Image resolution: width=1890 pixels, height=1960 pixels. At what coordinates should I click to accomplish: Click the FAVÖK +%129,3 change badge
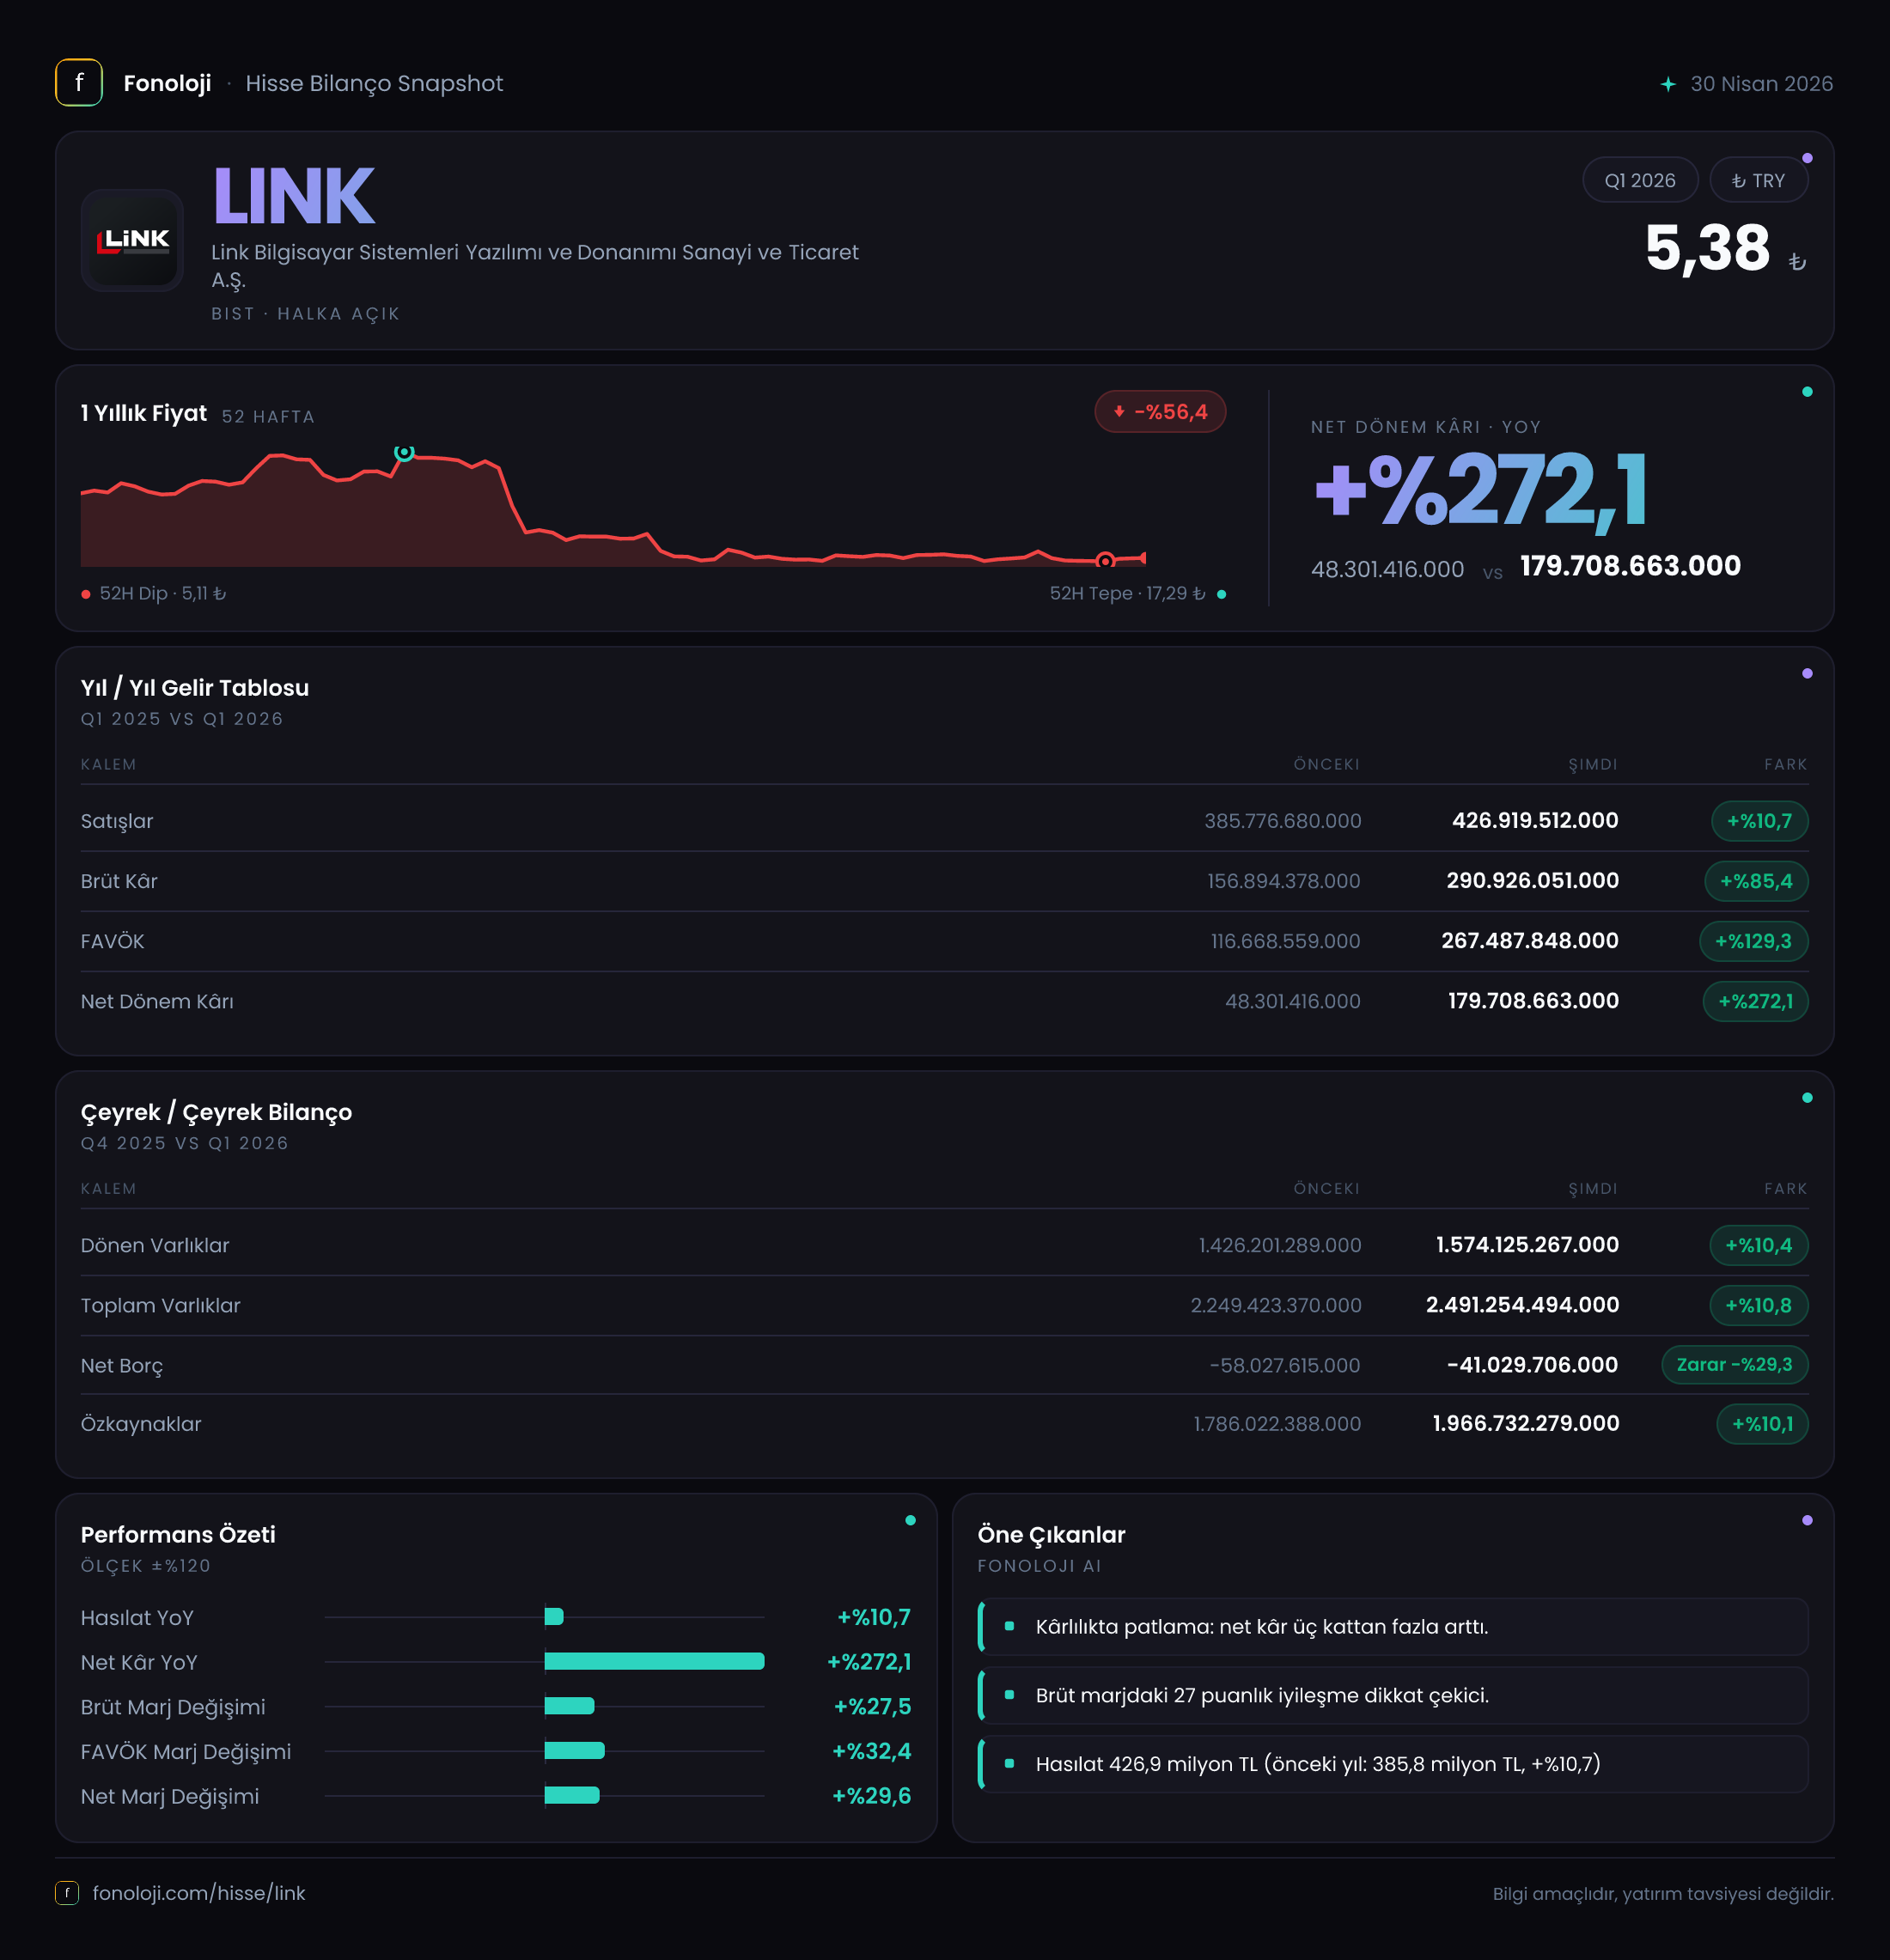[1754, 941]
